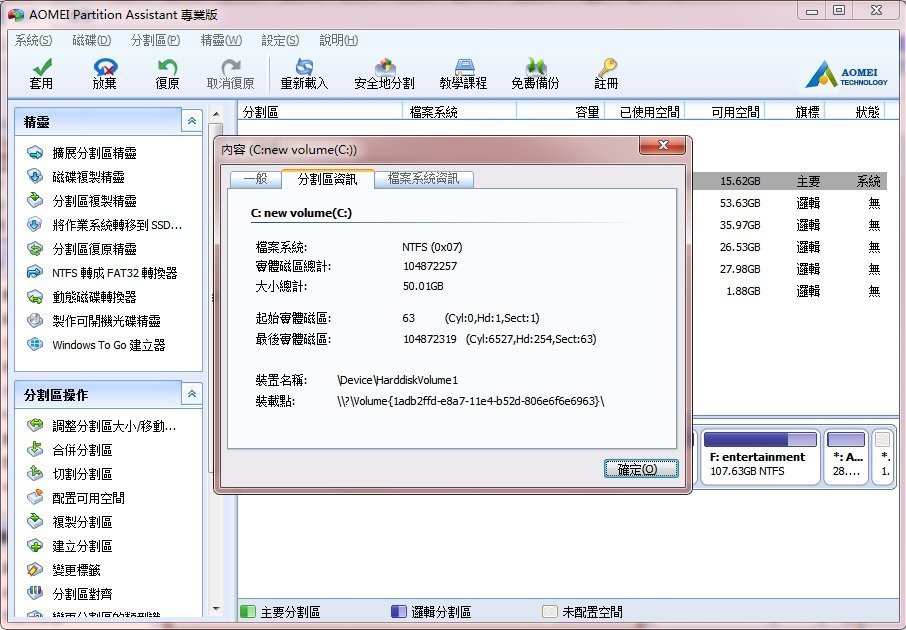Select the 建立分割區 operation
906x630 pixels.
(x=82, y=546)
